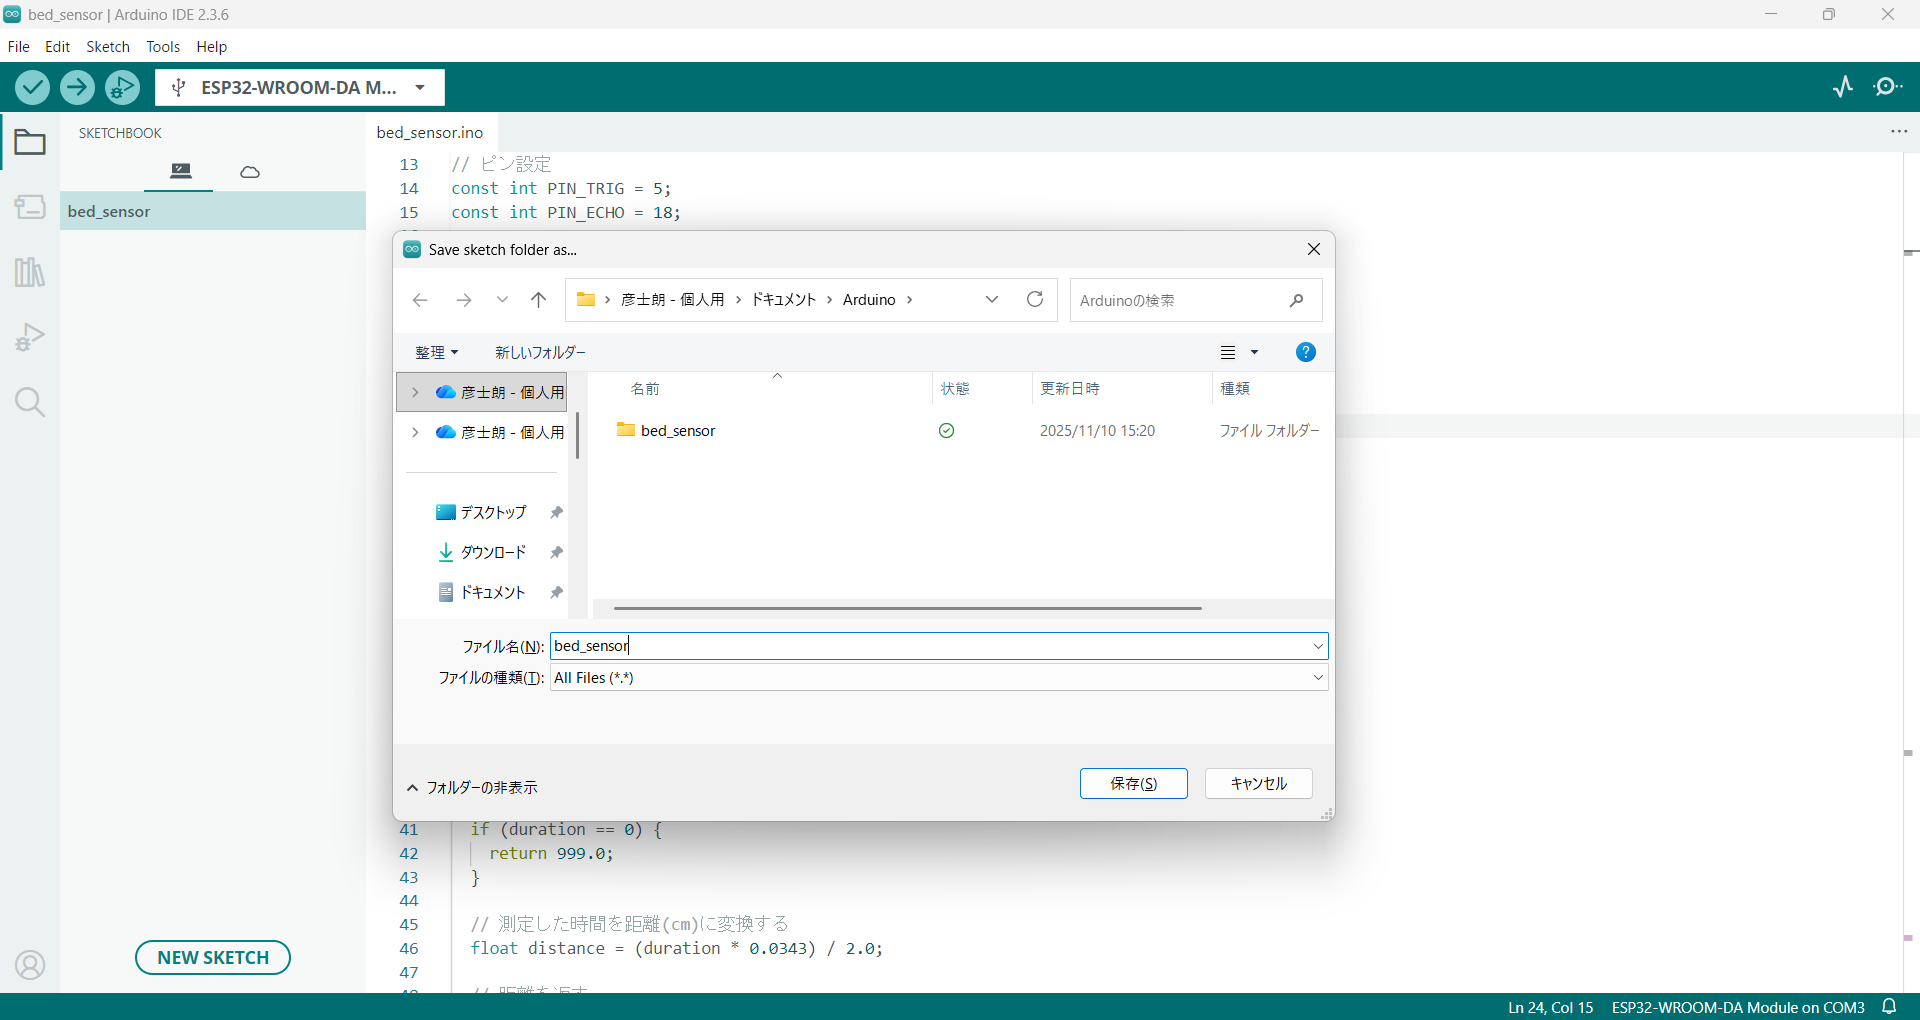The width and height of the screenshot is (1920, 1020).
Task: Open the Debug sidebar panel icon
Action: (30, 337)
